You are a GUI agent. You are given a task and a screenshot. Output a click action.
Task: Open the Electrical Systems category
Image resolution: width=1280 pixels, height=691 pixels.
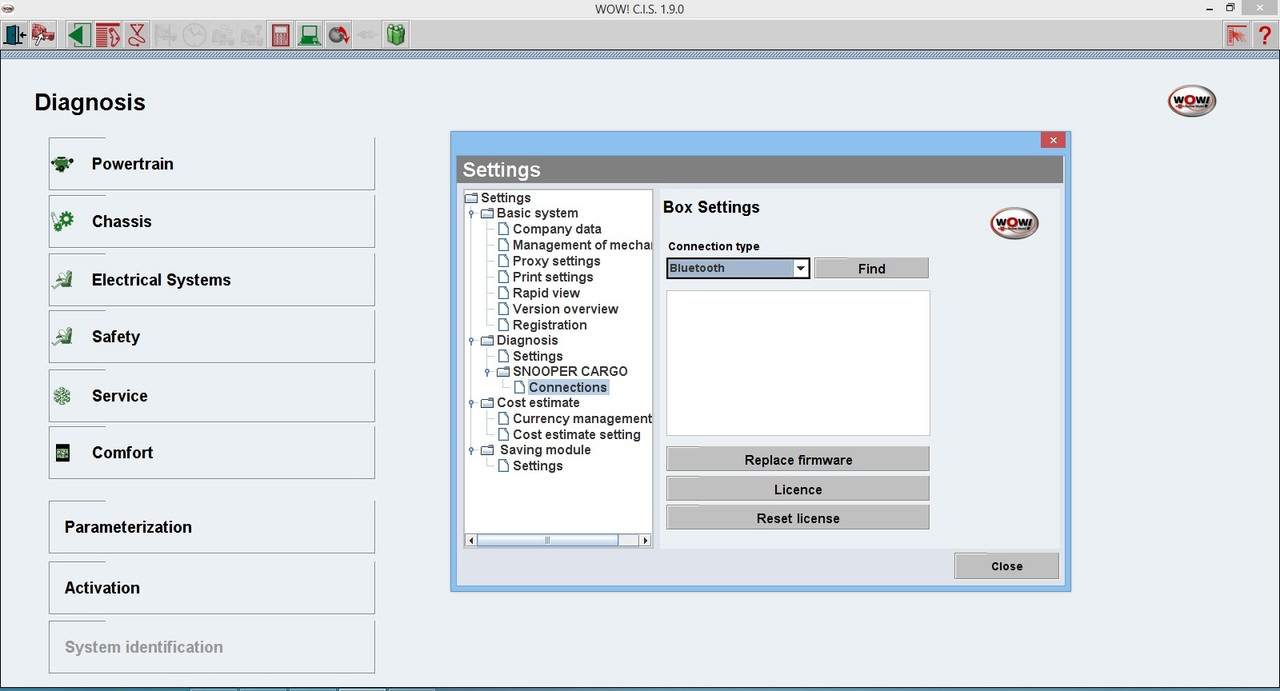pos(212,280)
